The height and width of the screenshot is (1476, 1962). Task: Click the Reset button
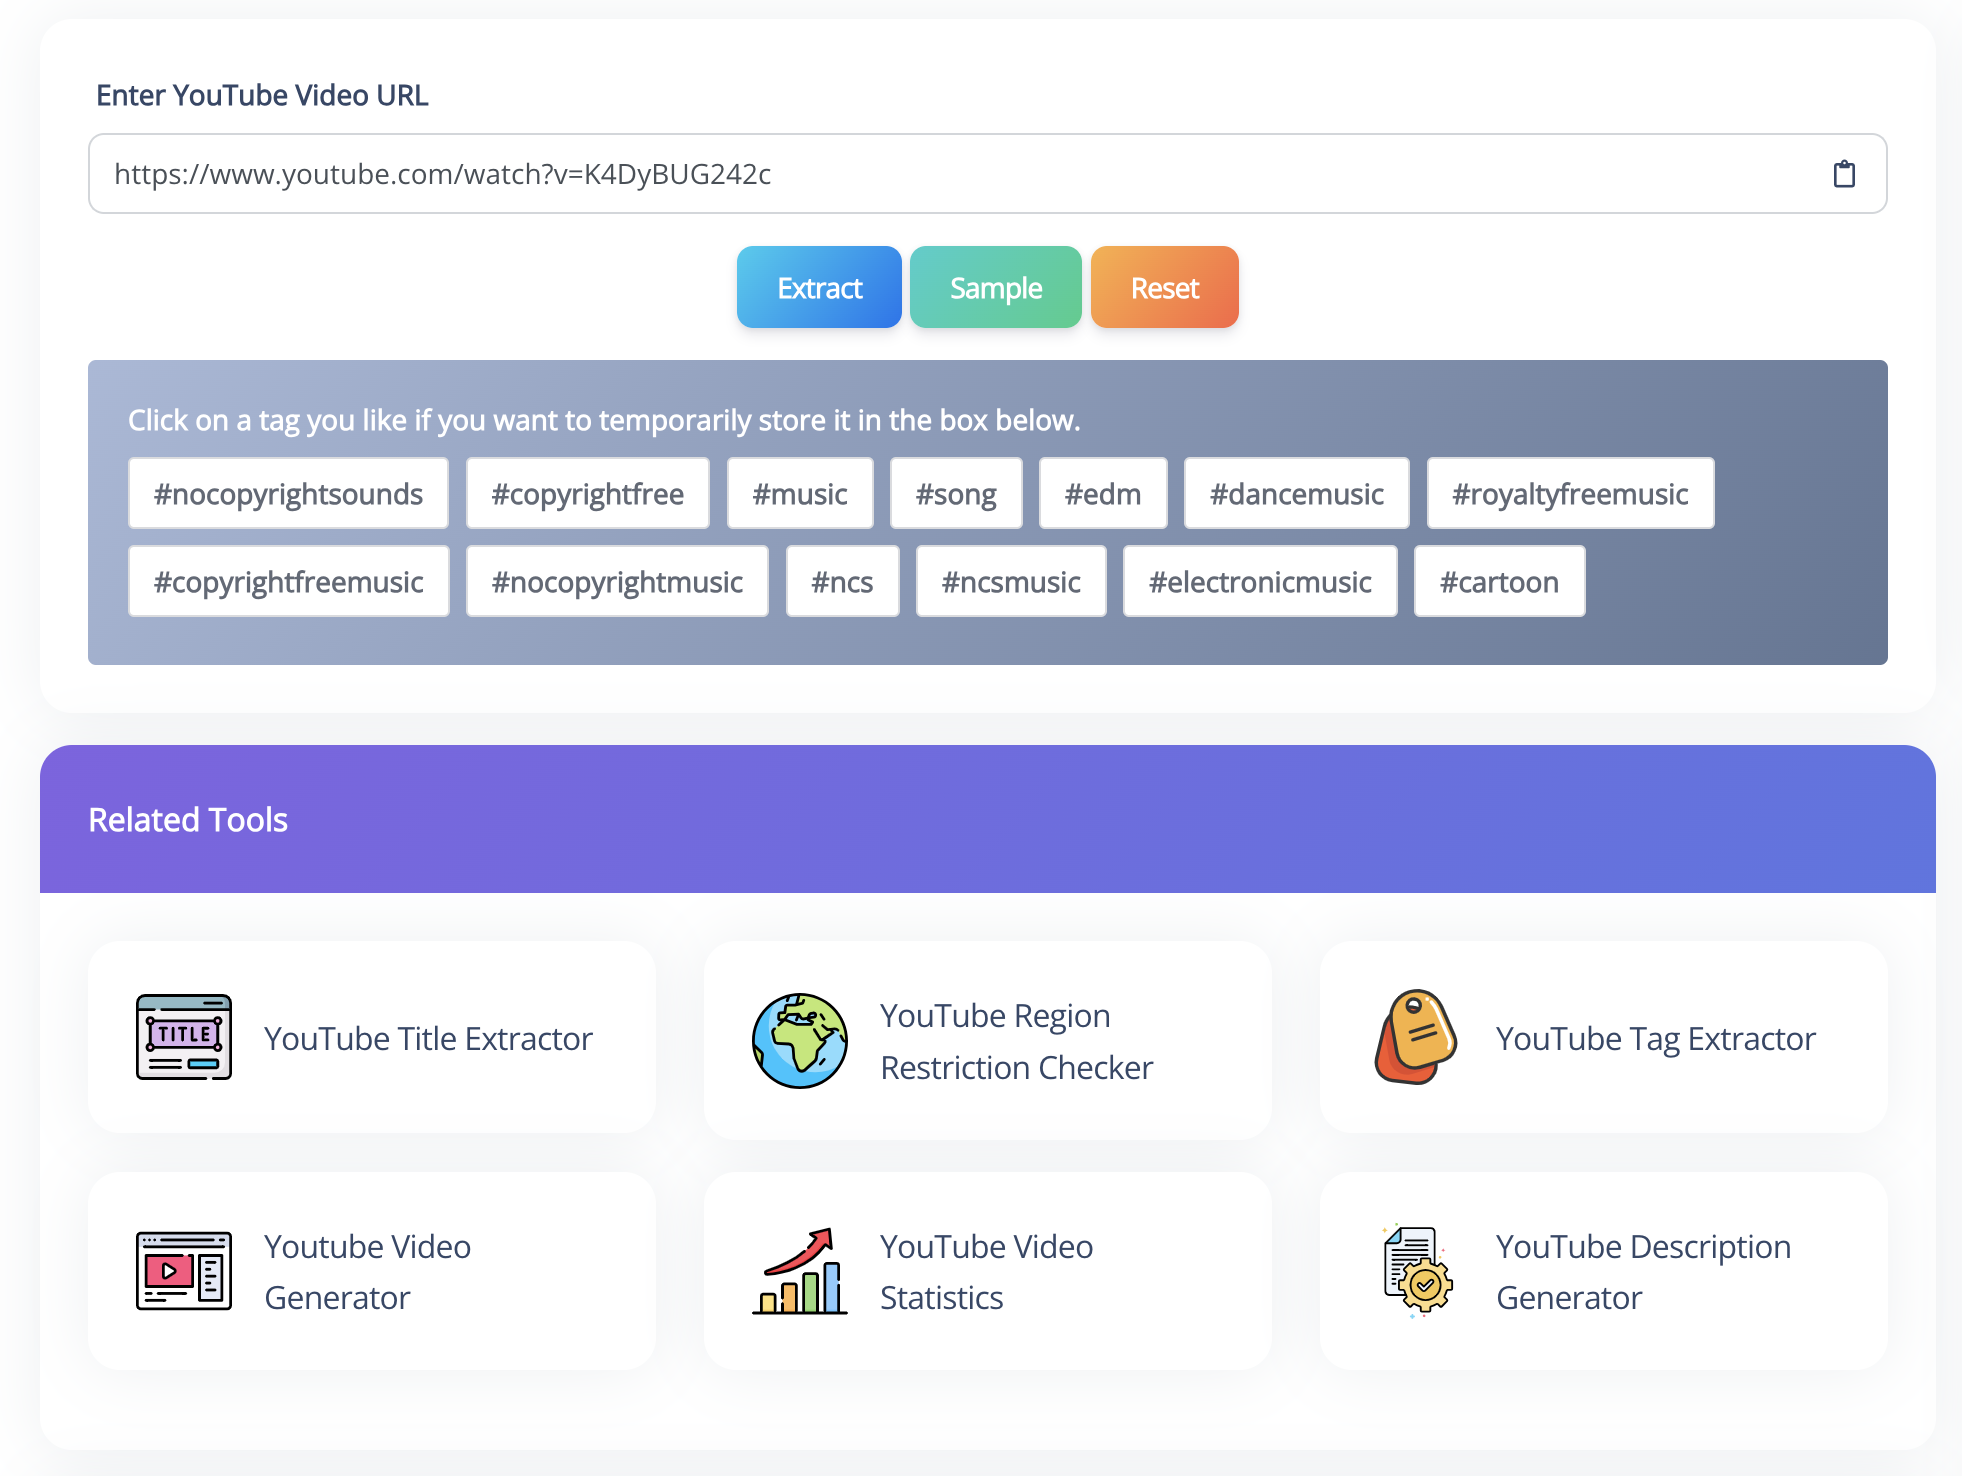click(1163, 287)
